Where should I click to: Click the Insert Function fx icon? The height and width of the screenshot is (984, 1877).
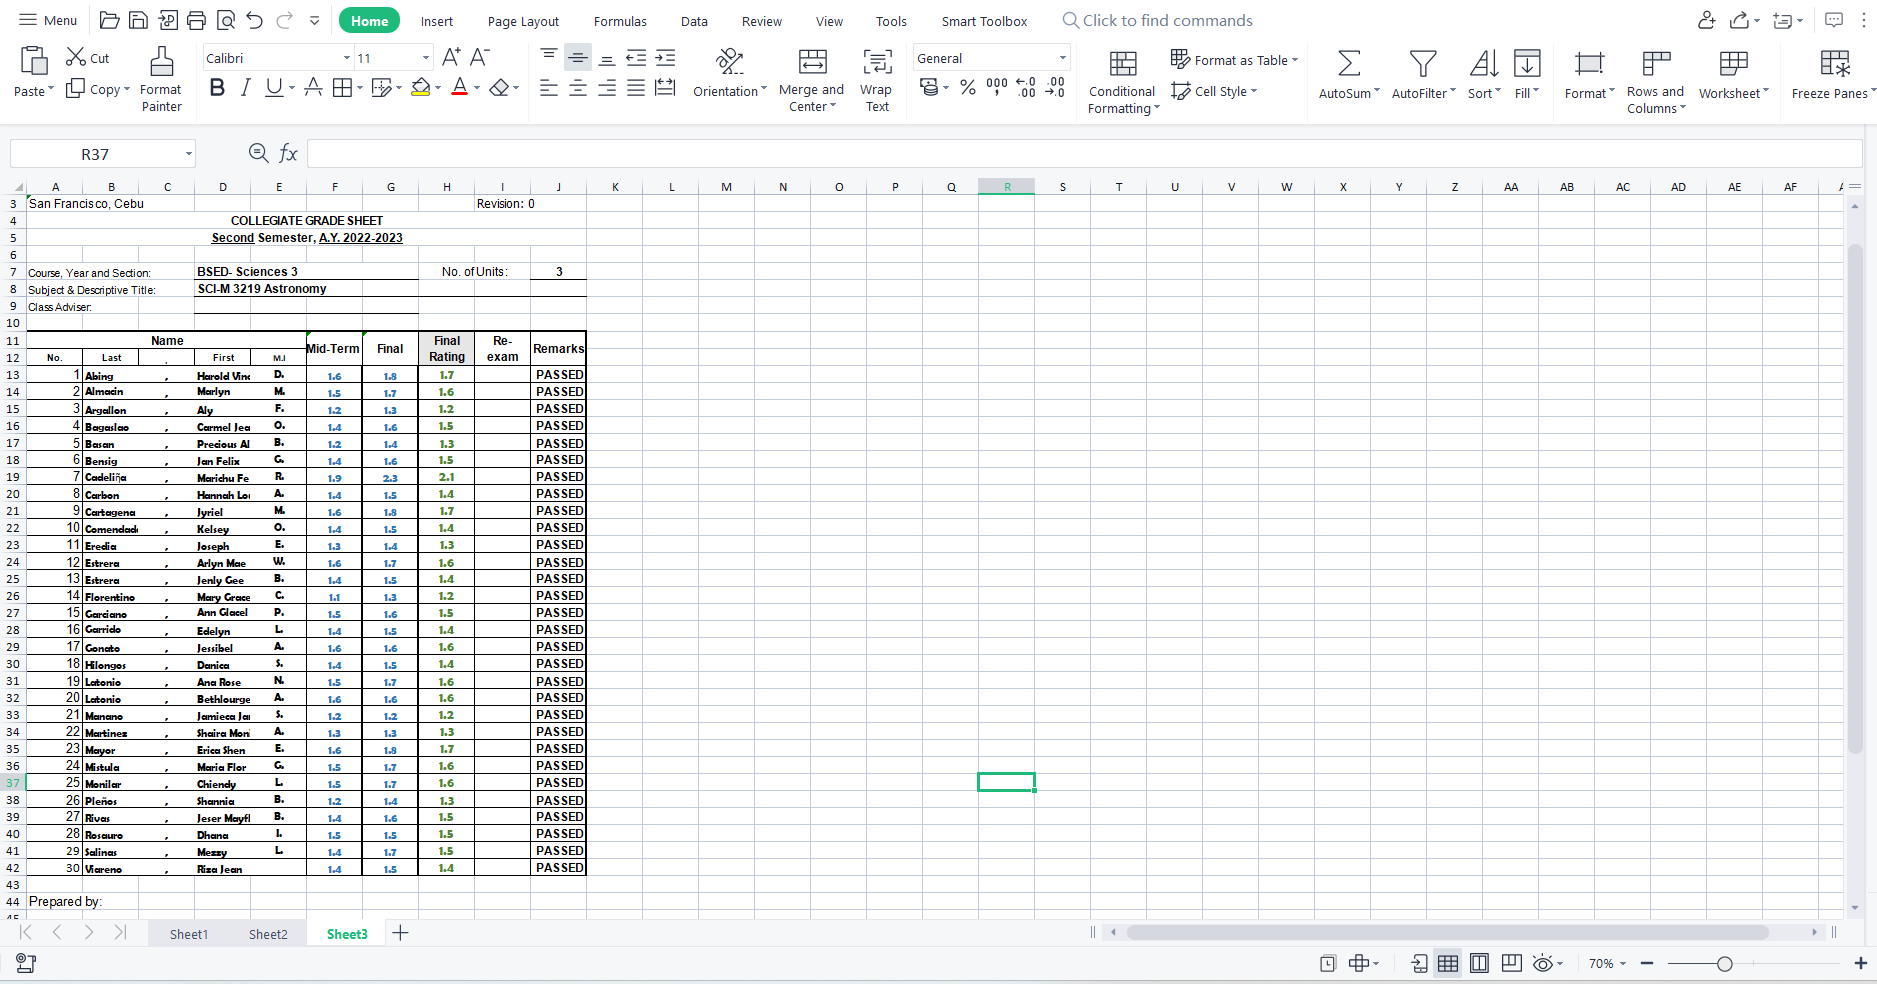[x=288, y=153]
